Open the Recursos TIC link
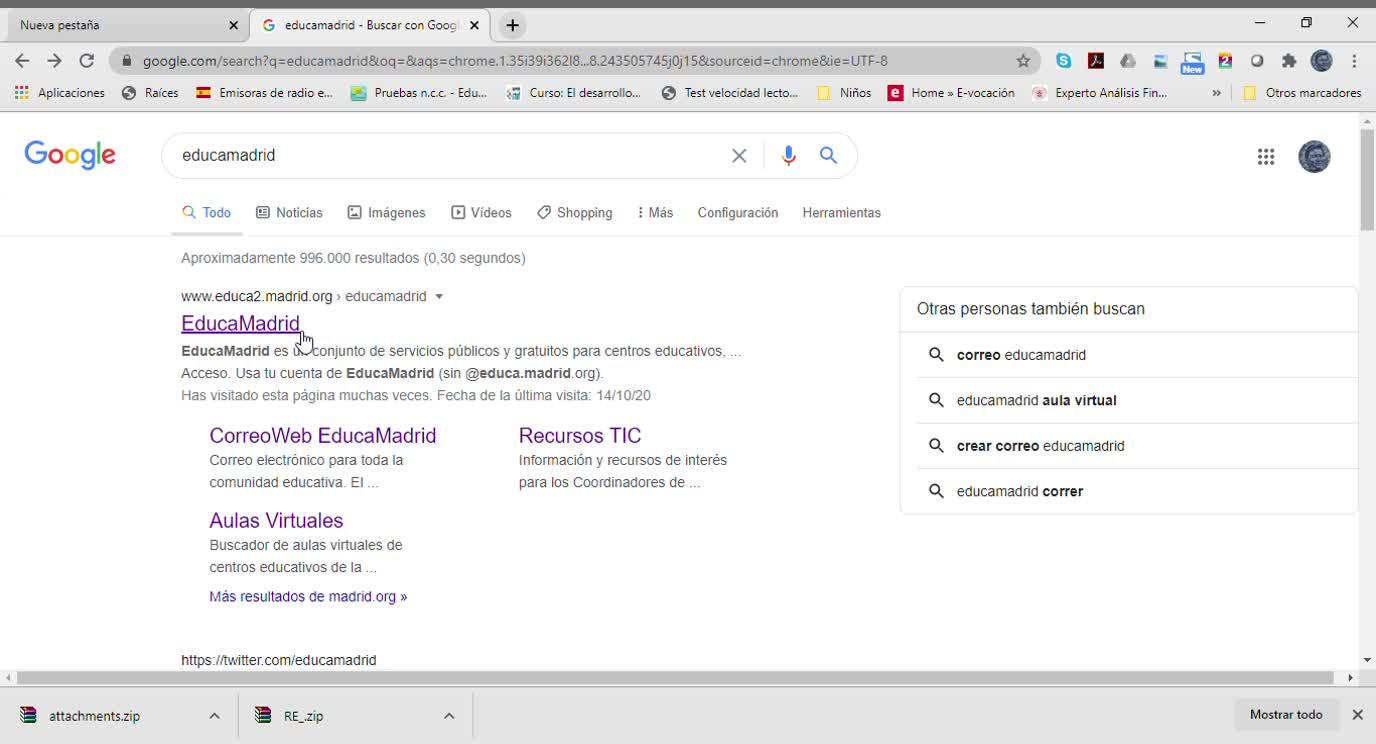 tap(580, 435)
